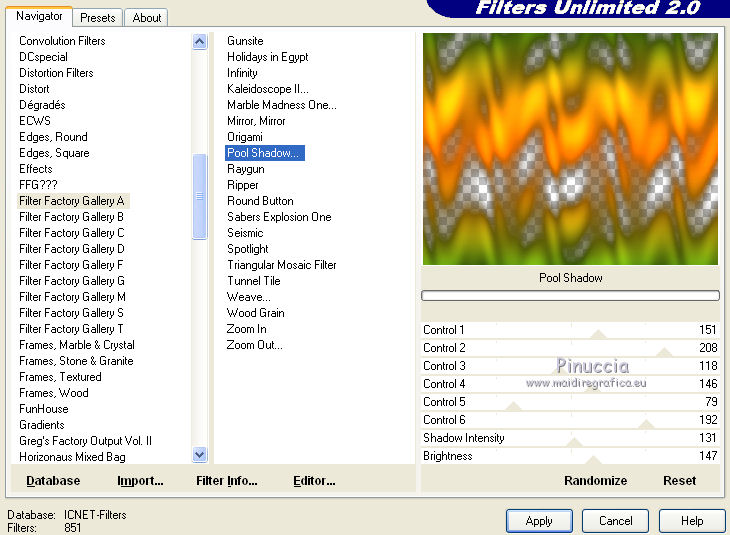Select Effects category
Screen dimensions: 730x535
(36, 169)
